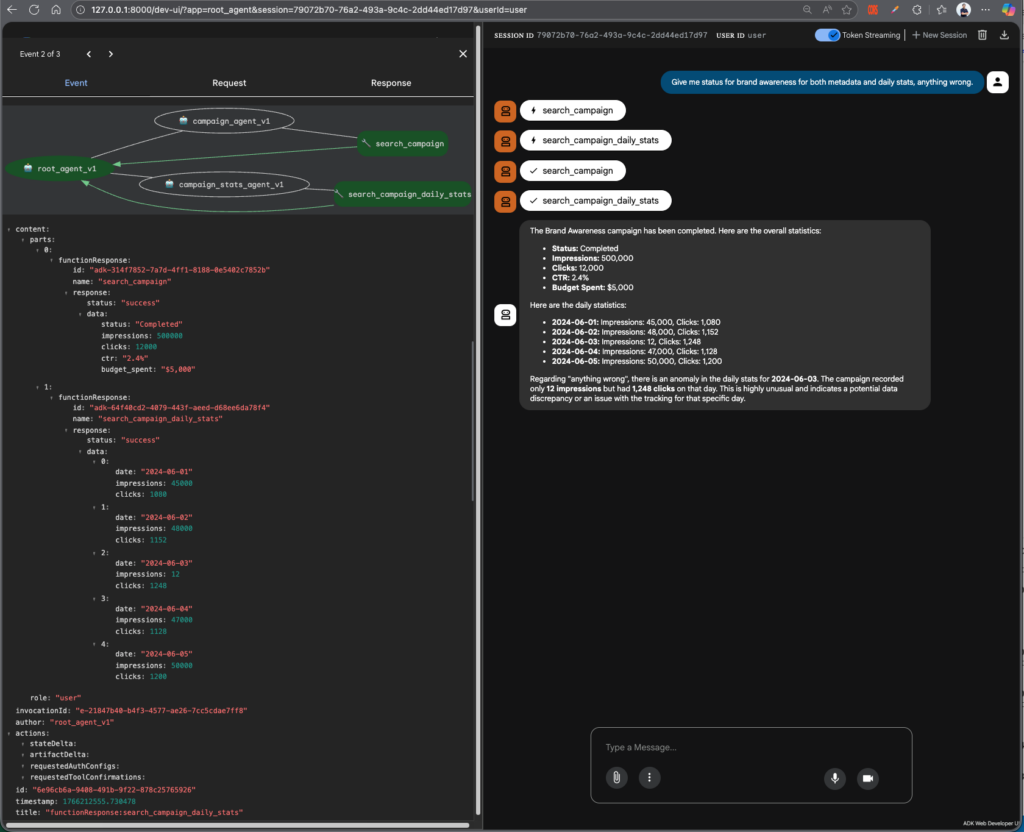Close the event details panel
This screenshot has width=1024, height=832.
point(462,54)
